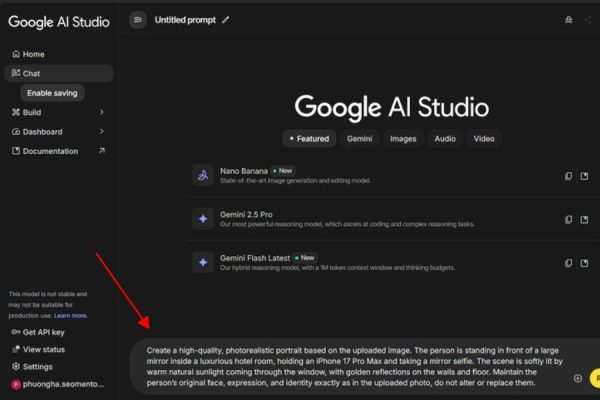Go to Home in the sidebar
This screenshot has height=400, width=600.
click(x=33, y=54)
